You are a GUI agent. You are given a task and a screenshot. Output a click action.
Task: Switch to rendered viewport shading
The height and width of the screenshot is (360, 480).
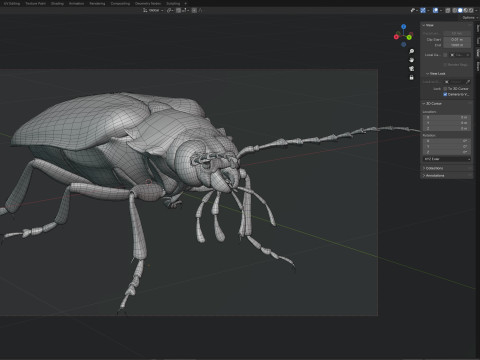pos(471,10)
